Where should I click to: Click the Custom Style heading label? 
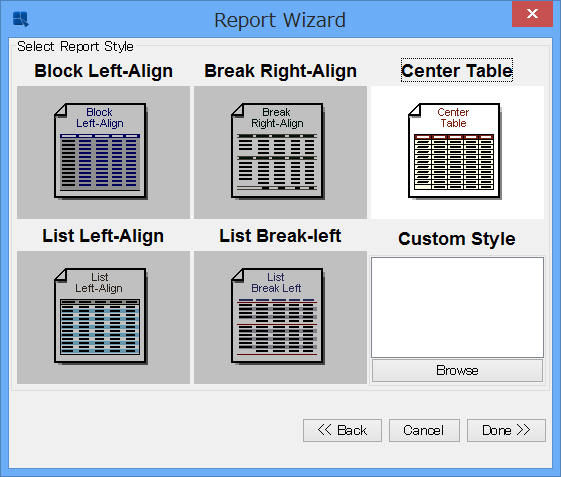457,239
